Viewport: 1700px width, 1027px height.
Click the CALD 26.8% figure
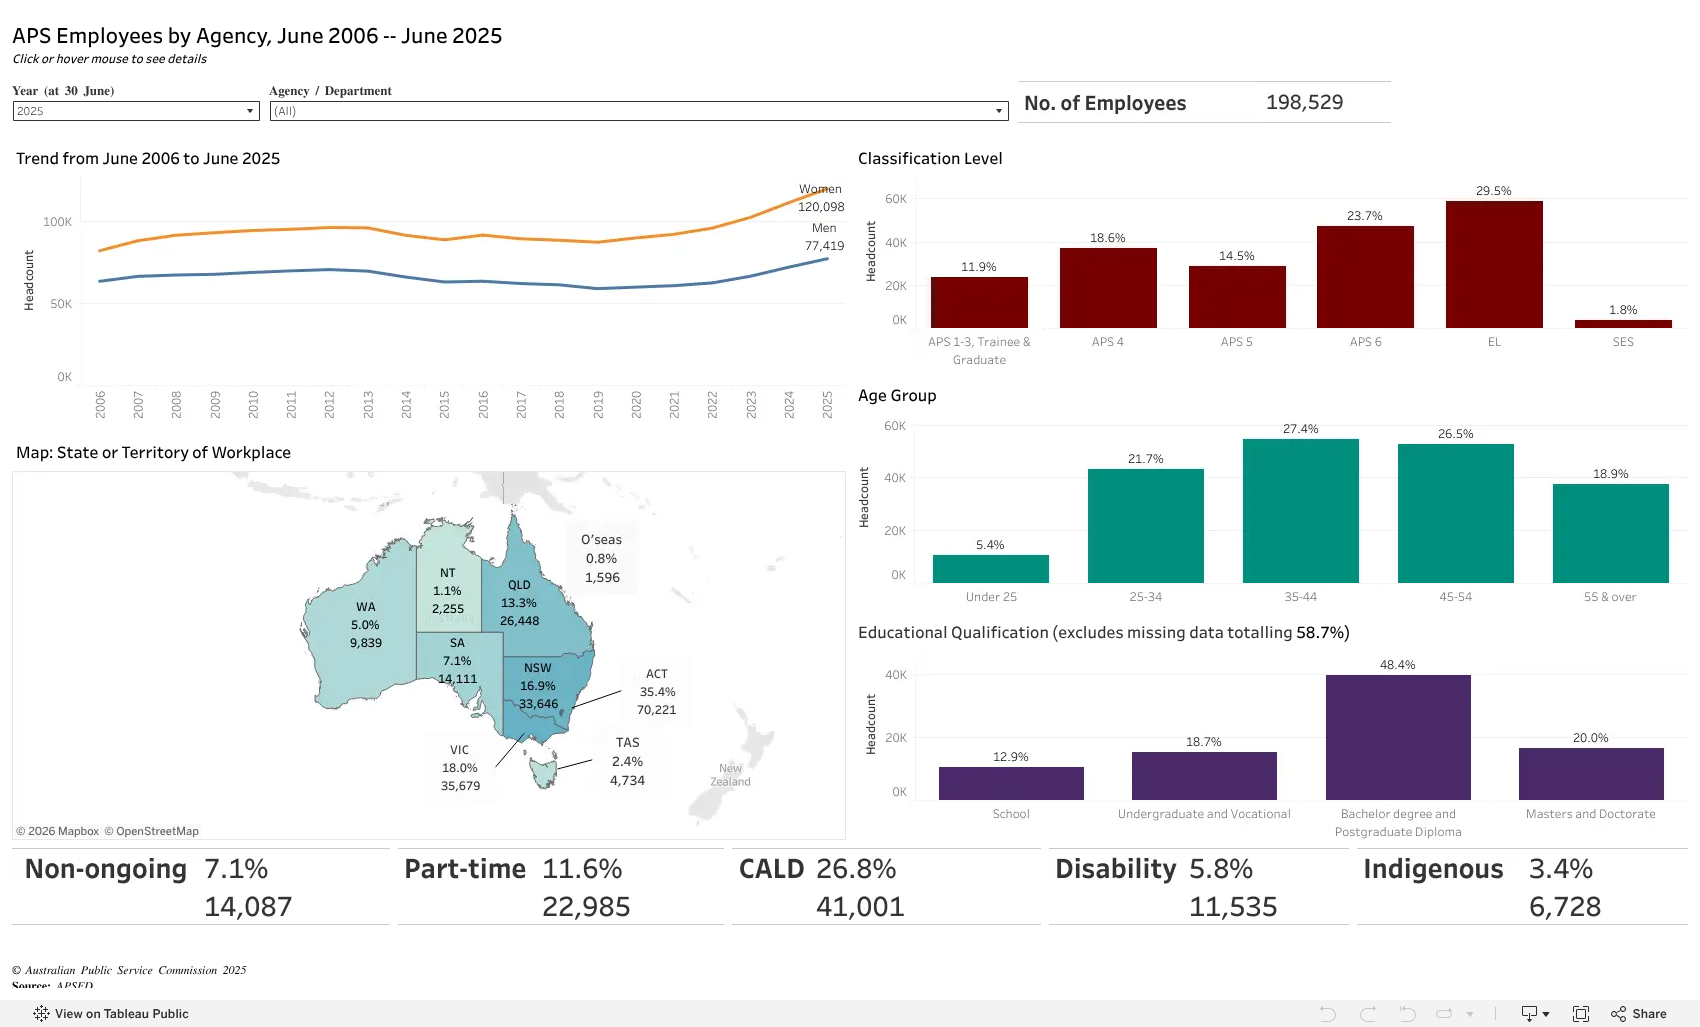point(856,869)
